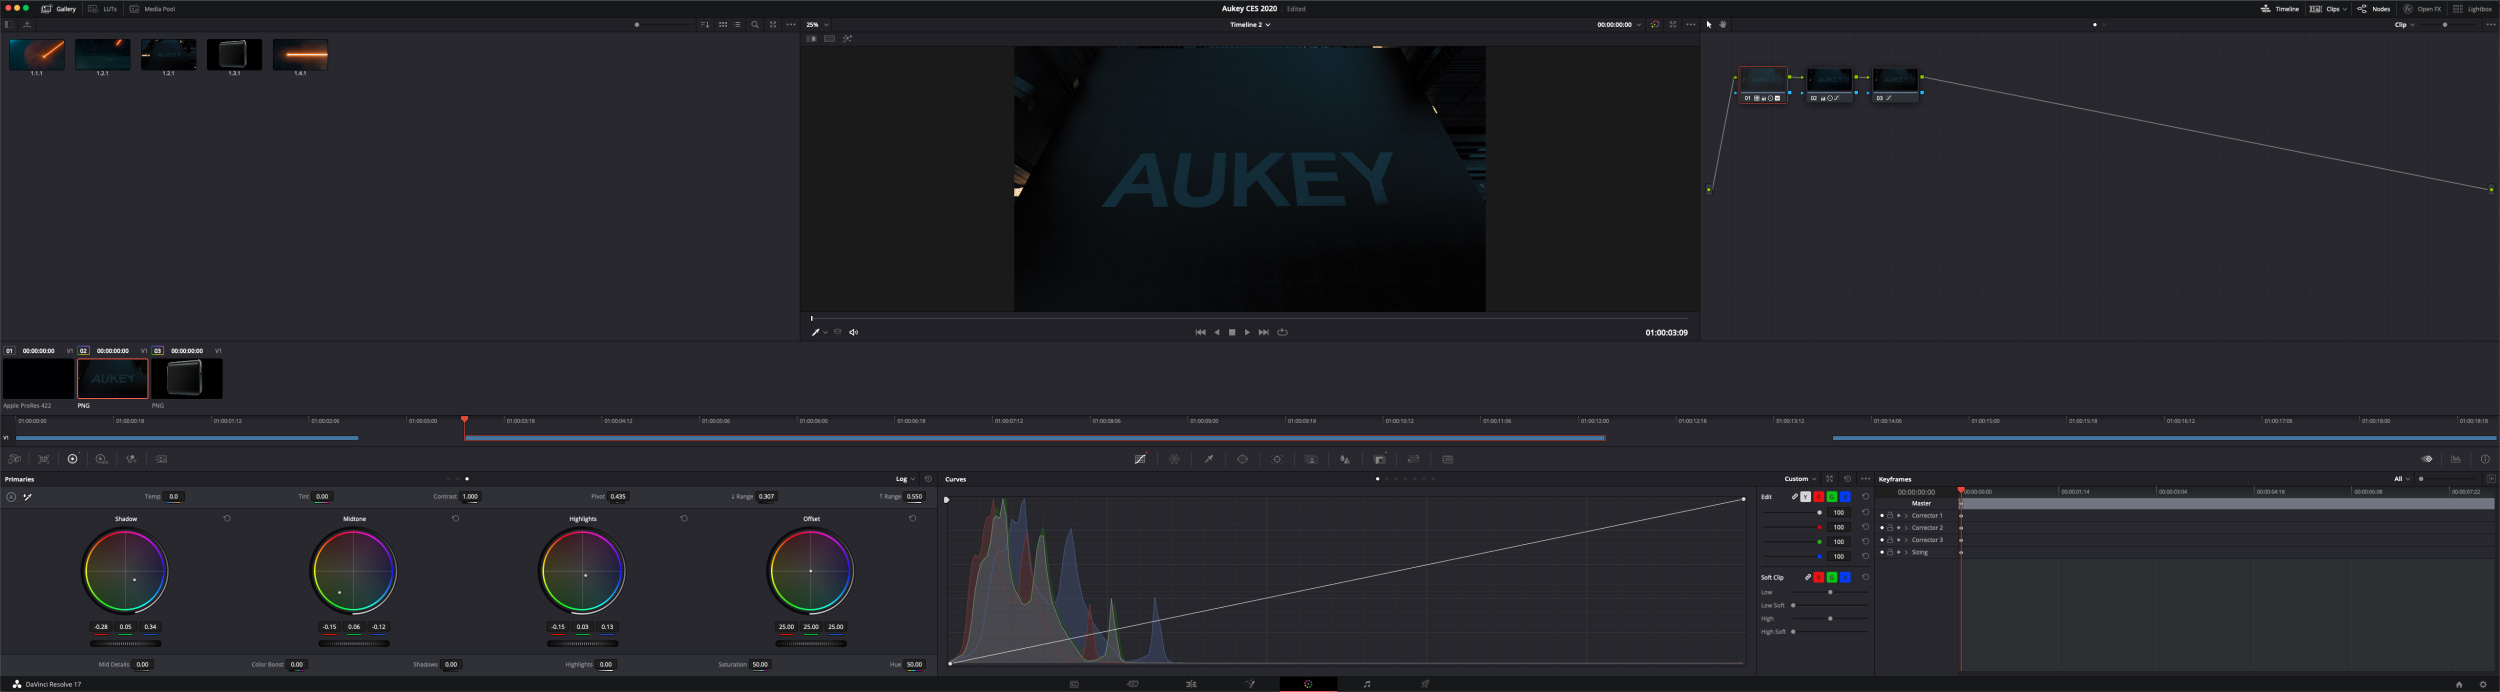Toggle the red curve Edit channel
Image resolution: width=2500 pixels, height=692 pixels.
tap(1819, 497)
